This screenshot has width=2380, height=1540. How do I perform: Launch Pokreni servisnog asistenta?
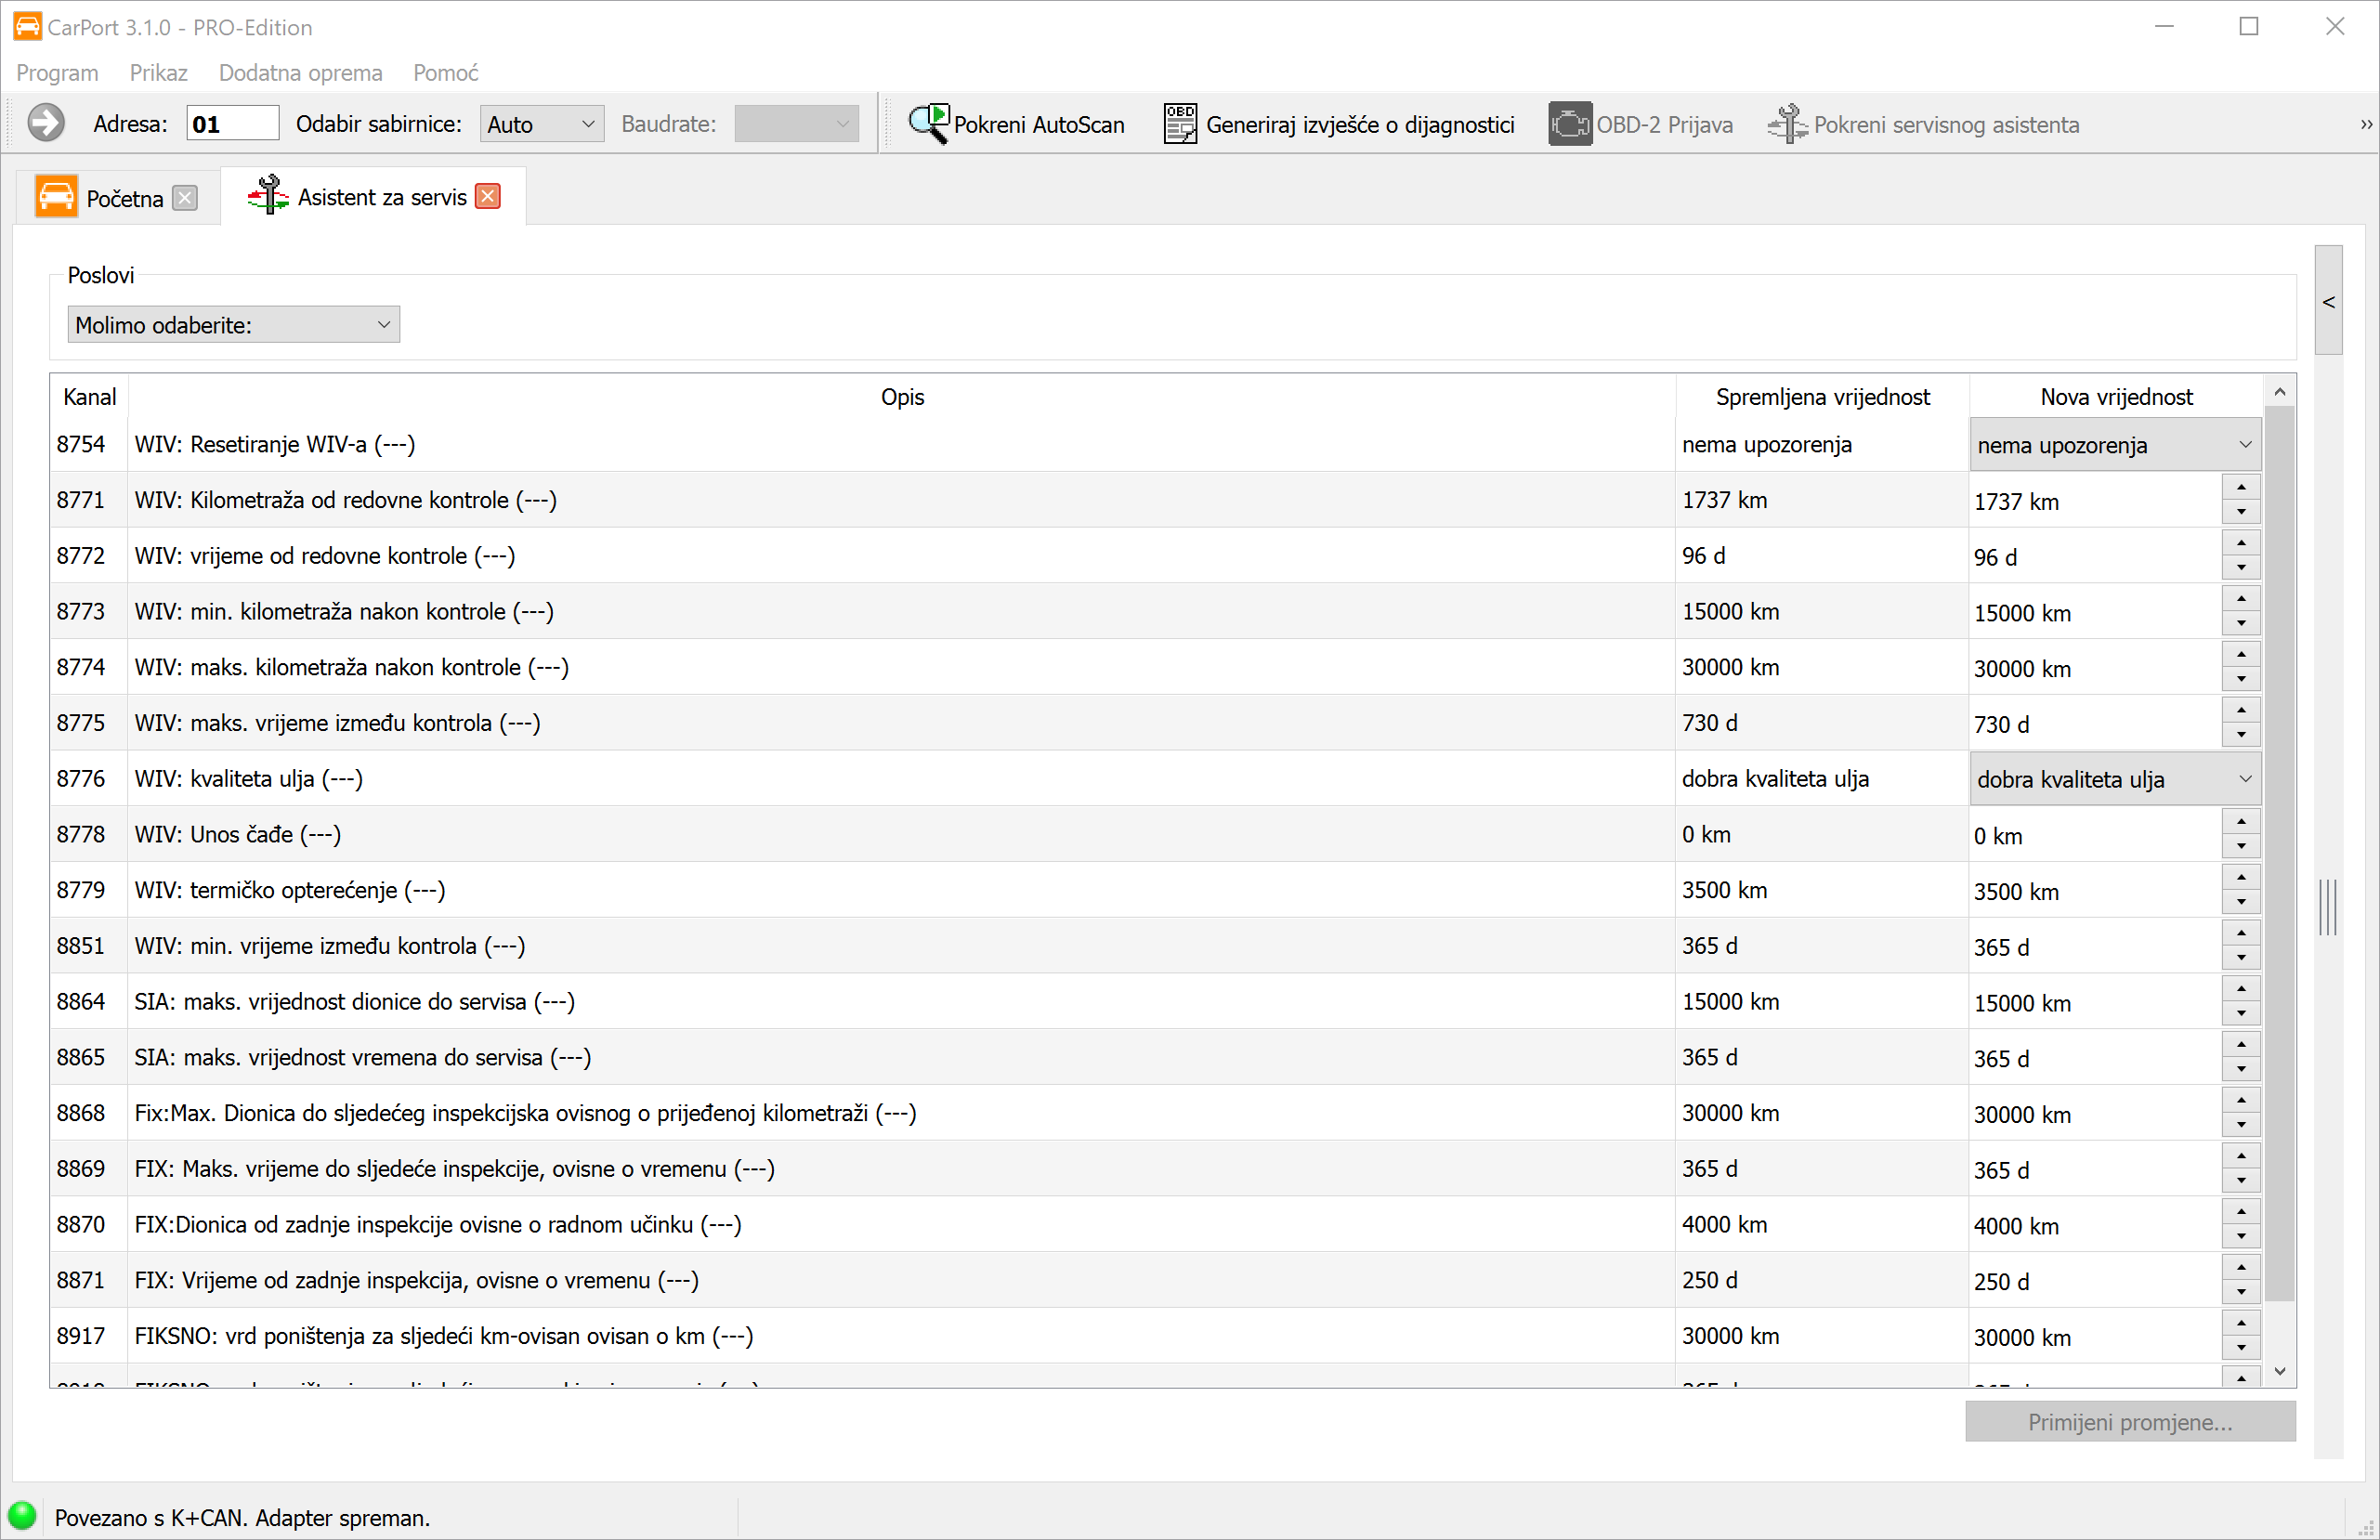pyautogui.click(x=1923, y=124)
